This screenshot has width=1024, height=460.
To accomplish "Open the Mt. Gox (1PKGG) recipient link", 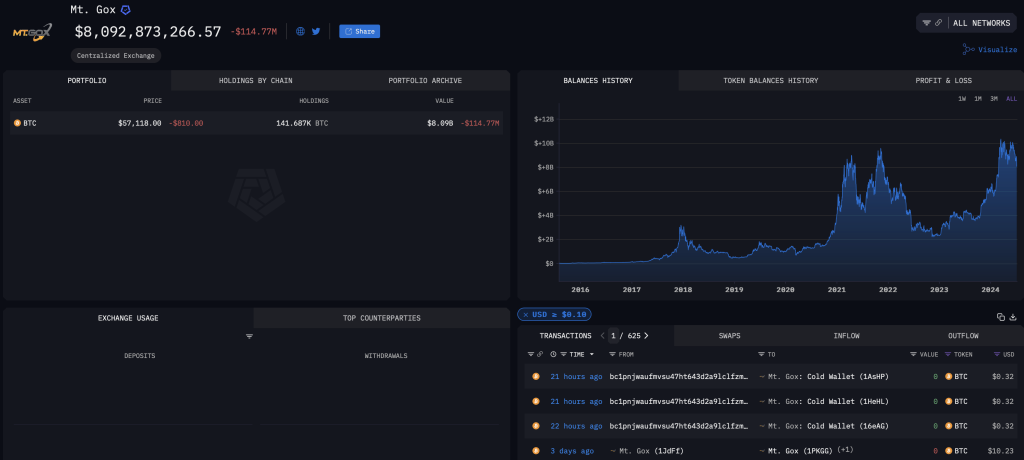I will (x=798, y=450).
